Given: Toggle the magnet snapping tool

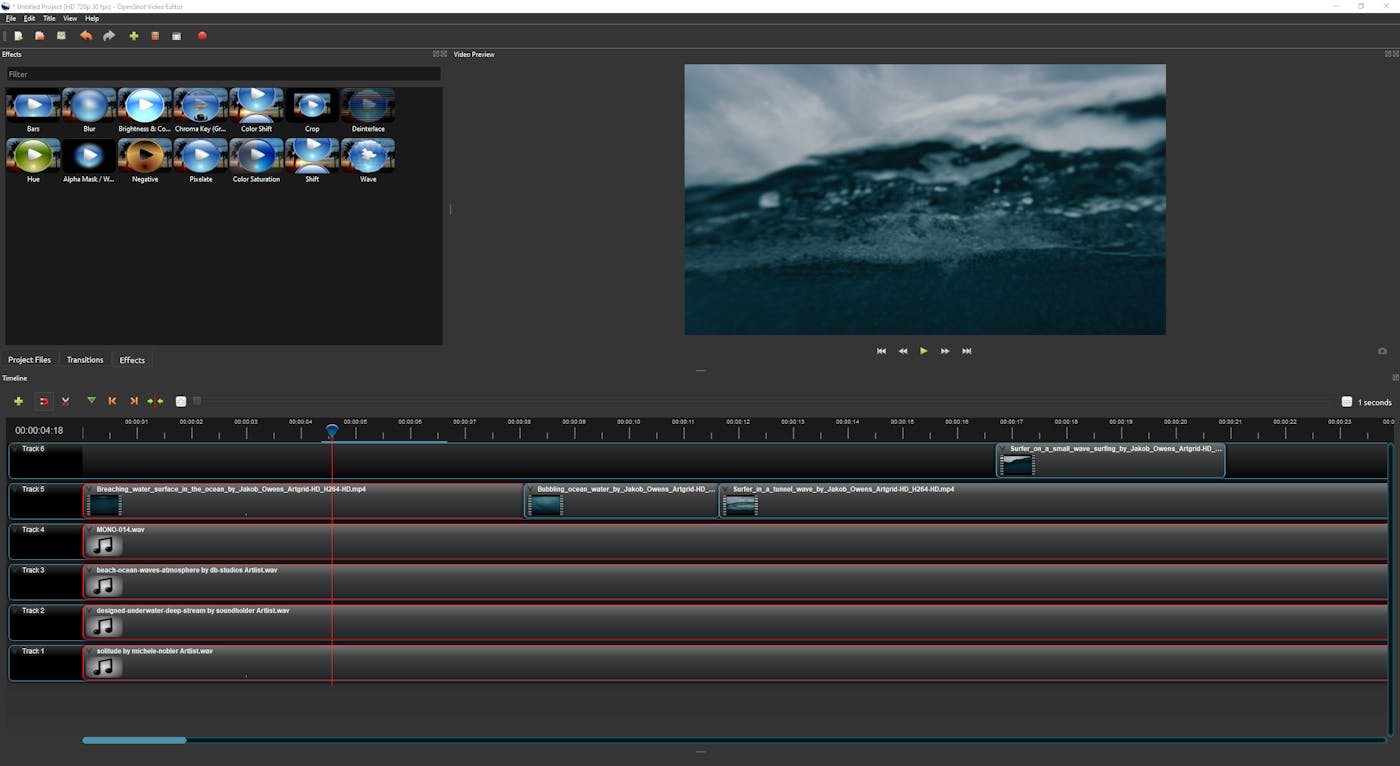Looking at the screenshot, I should 43,401.
